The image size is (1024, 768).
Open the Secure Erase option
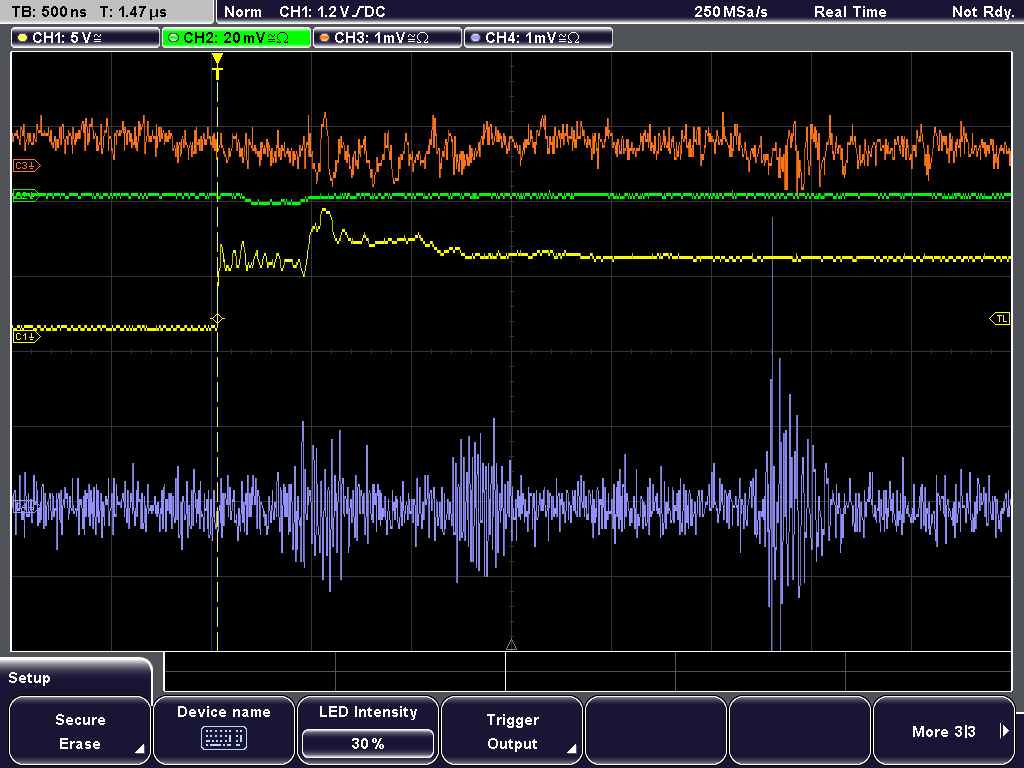tap(80, 731)
